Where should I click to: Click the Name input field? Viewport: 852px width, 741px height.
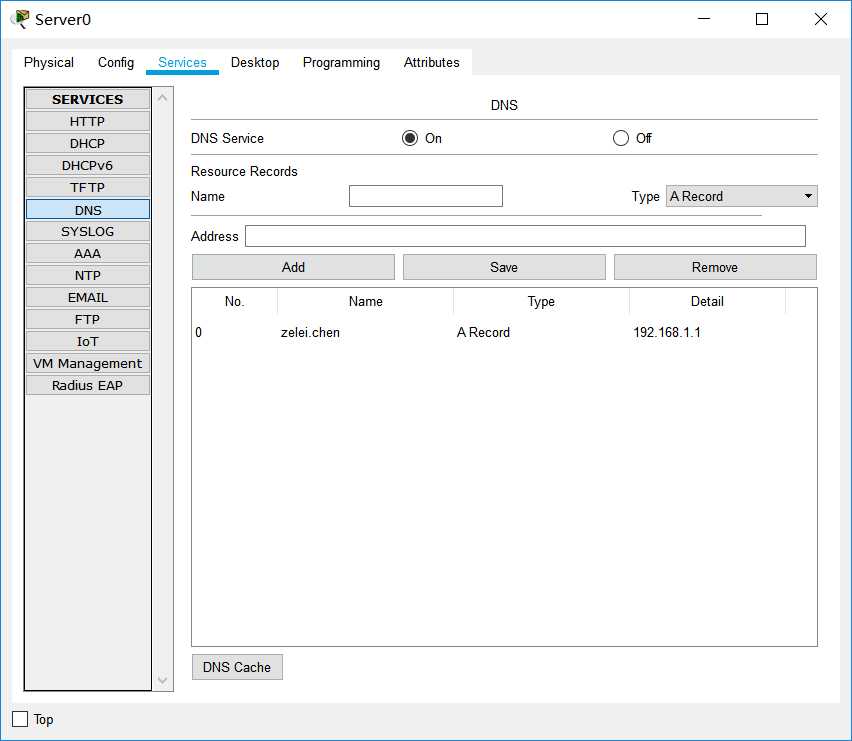tap(425, 196)
